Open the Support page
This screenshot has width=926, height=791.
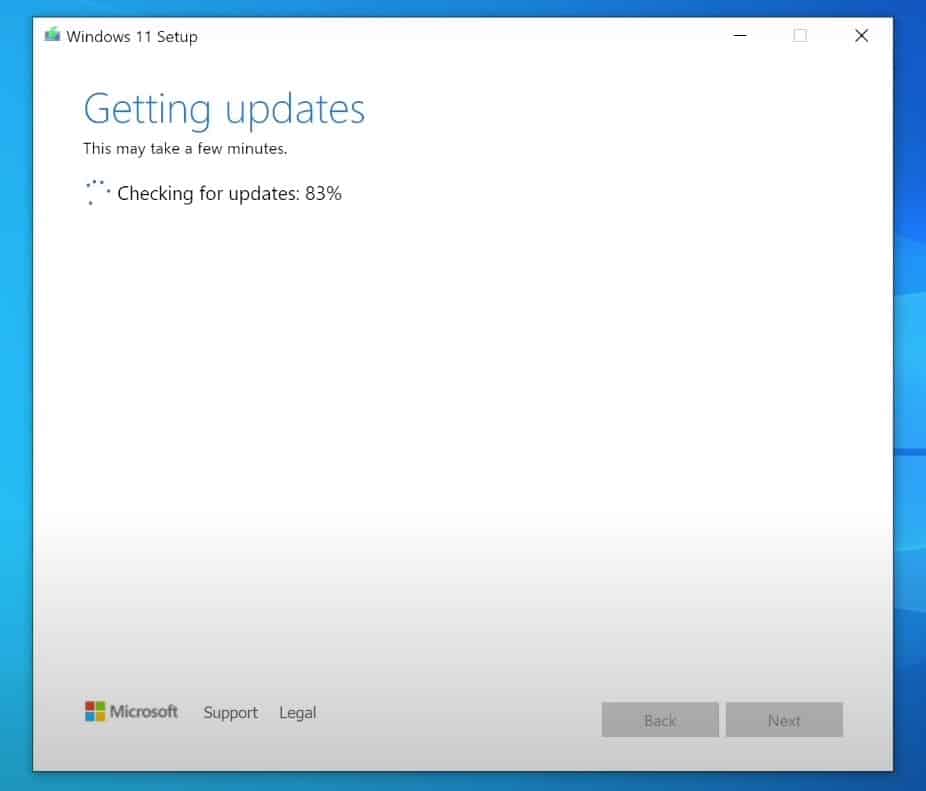tap(230, 713)
